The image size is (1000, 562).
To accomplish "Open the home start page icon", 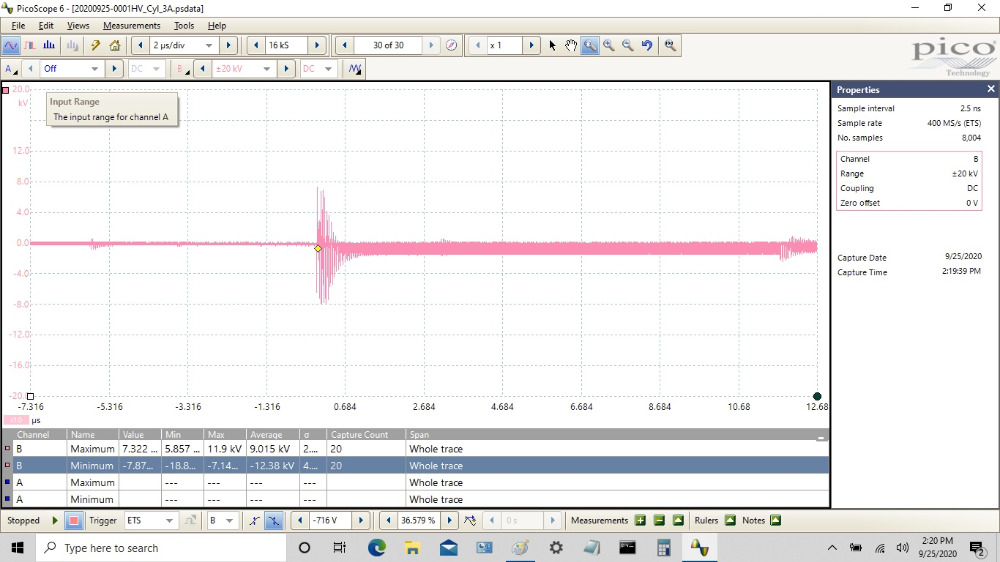I will [115, 45].
